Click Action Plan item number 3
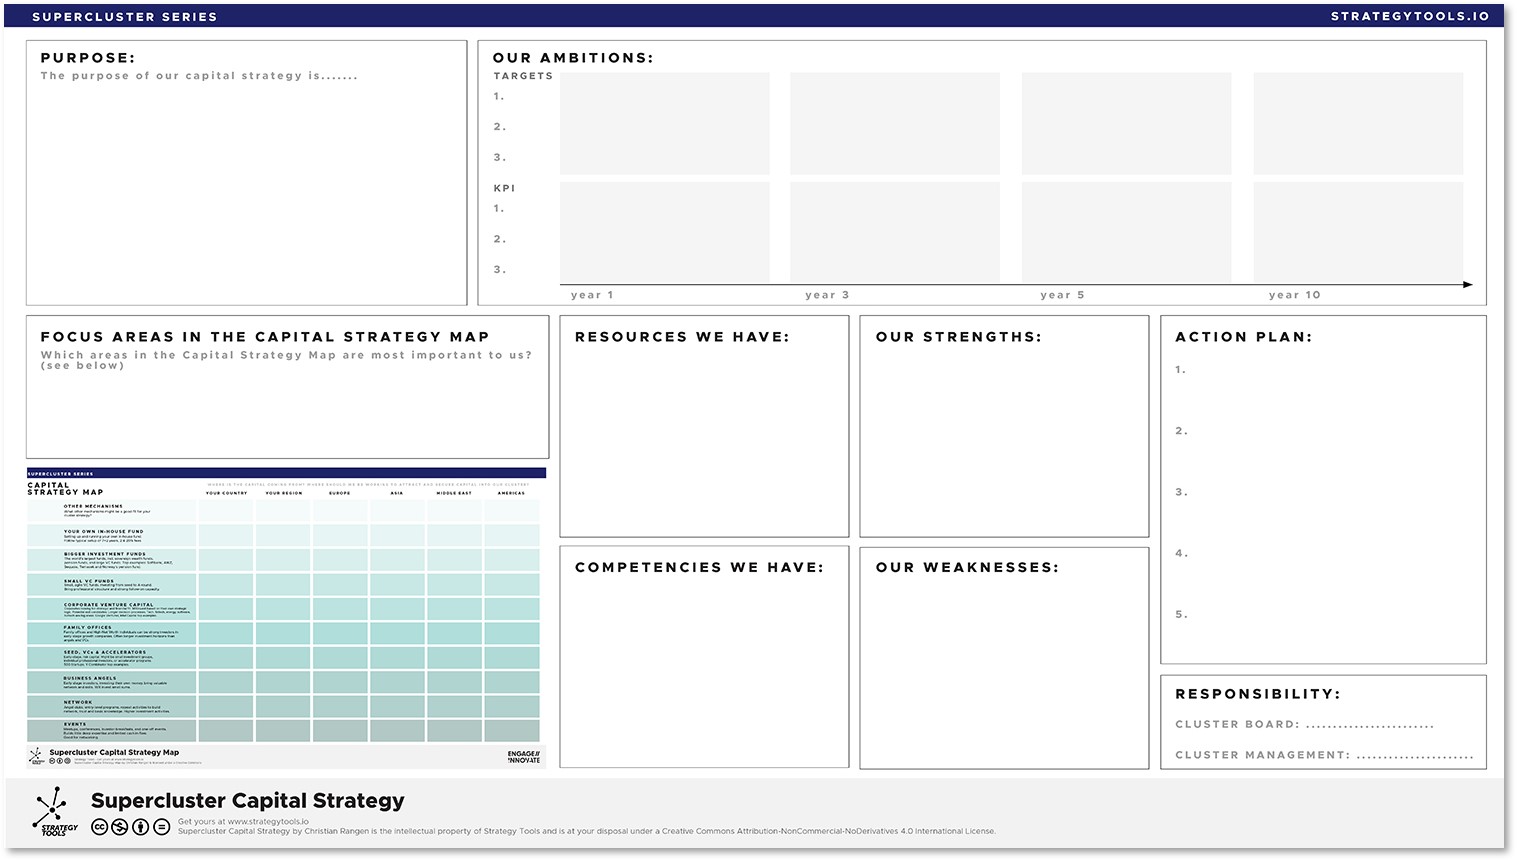Image resolution: width=1517 pixels, height=861 pixels. point(1181,492)
